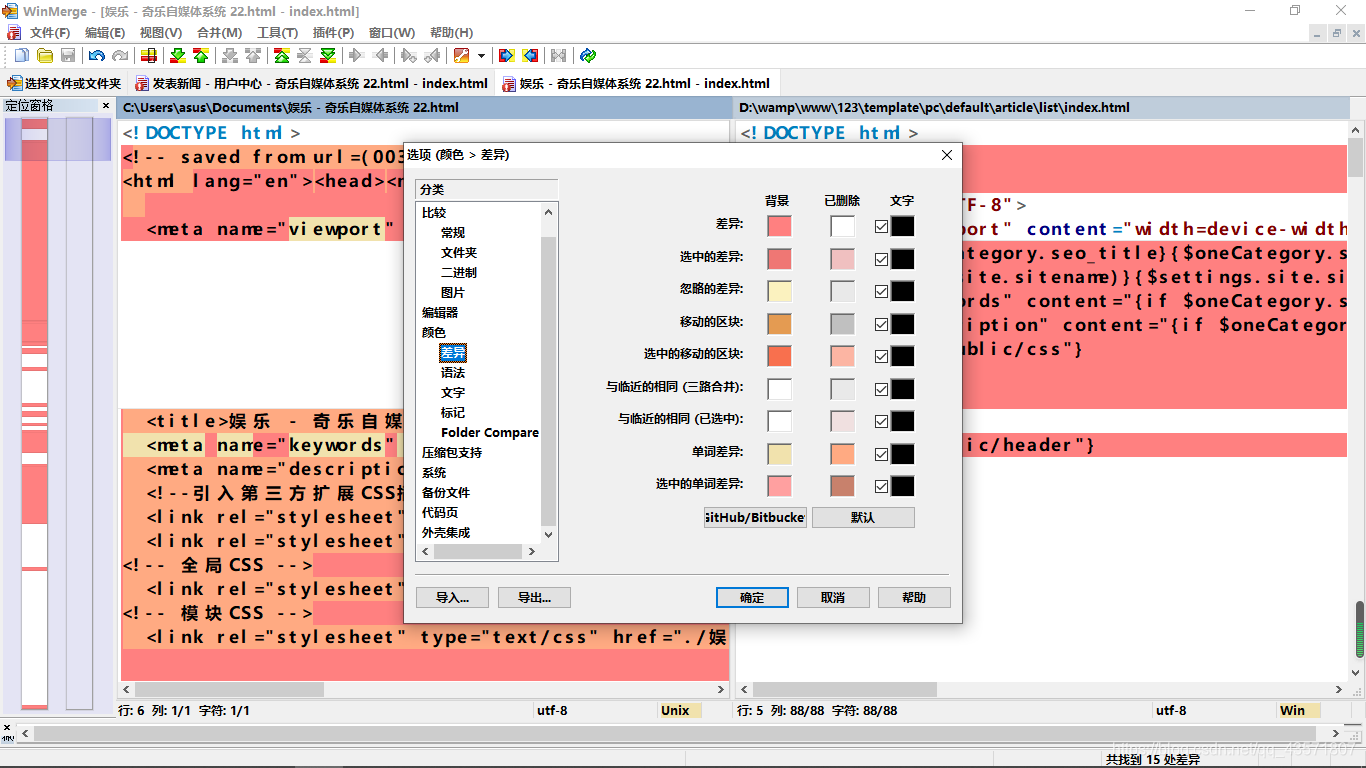This screenshot has width=1366, height=768.
Task: Open the 编辑(E) menu
Action: (x=105, y=33)
